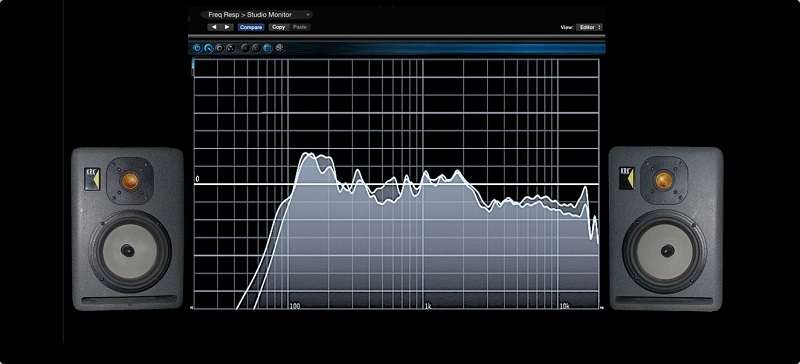The height and width of the screenshot is (364, 800).
Task: Open the View Editor dropdown
Action: pos(589,27)
